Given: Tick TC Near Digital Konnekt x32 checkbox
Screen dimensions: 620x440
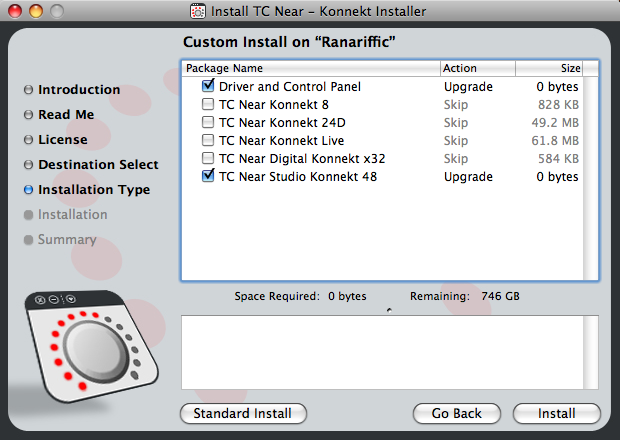Looking at the screenshot, I should [x=208, y=159].
